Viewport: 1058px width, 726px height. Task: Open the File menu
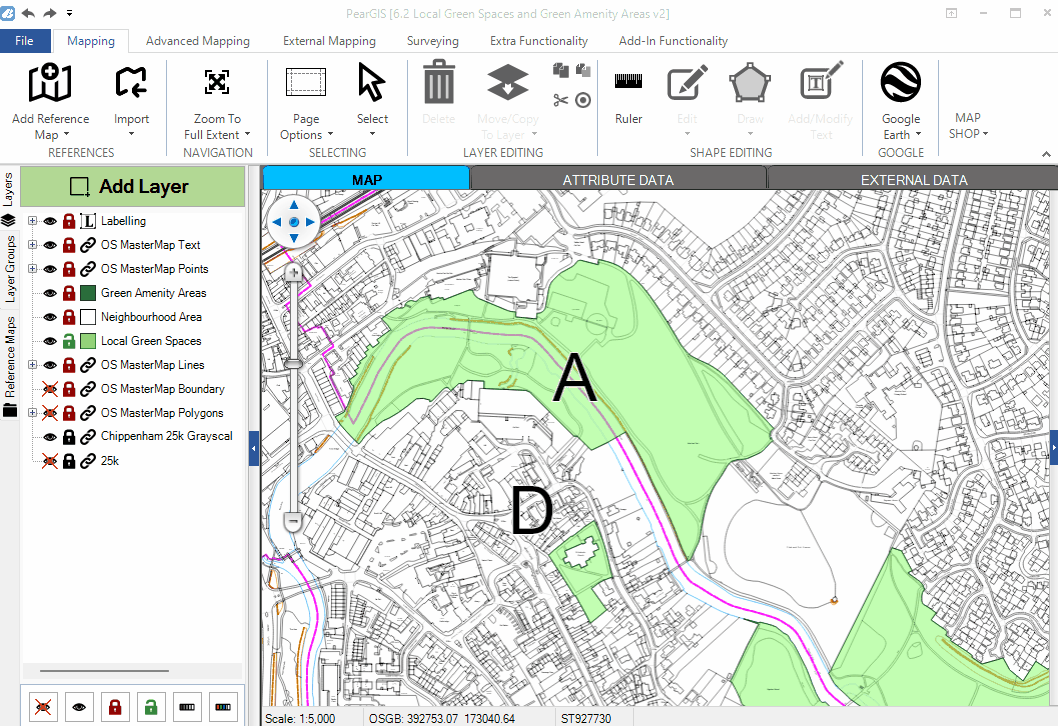click(25, 40)
